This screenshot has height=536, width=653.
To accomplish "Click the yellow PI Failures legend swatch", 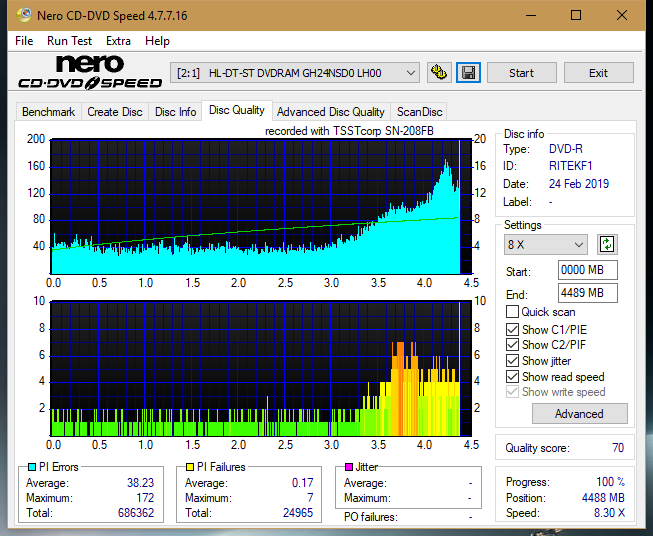I will pyautogui.click(x=190, y=467).
